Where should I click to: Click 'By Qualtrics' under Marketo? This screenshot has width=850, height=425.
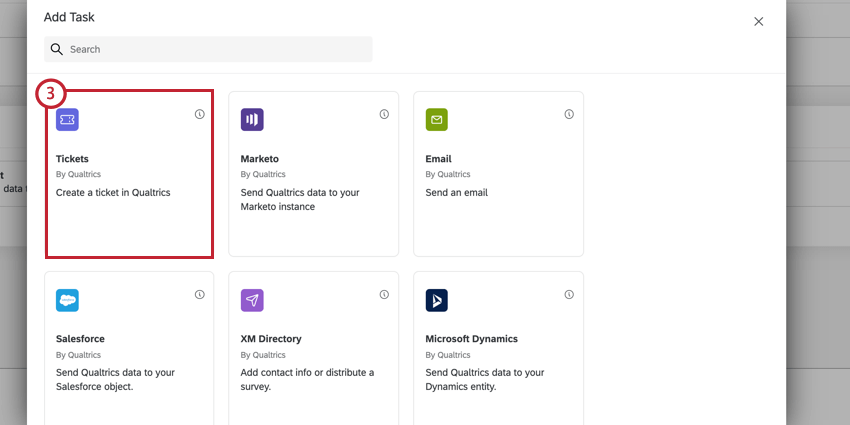[x=263, y=175]
